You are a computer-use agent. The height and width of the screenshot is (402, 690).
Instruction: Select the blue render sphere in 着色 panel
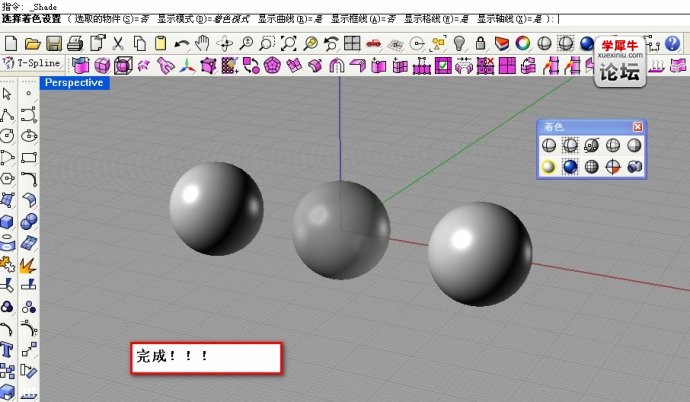(x=570, y=167)
